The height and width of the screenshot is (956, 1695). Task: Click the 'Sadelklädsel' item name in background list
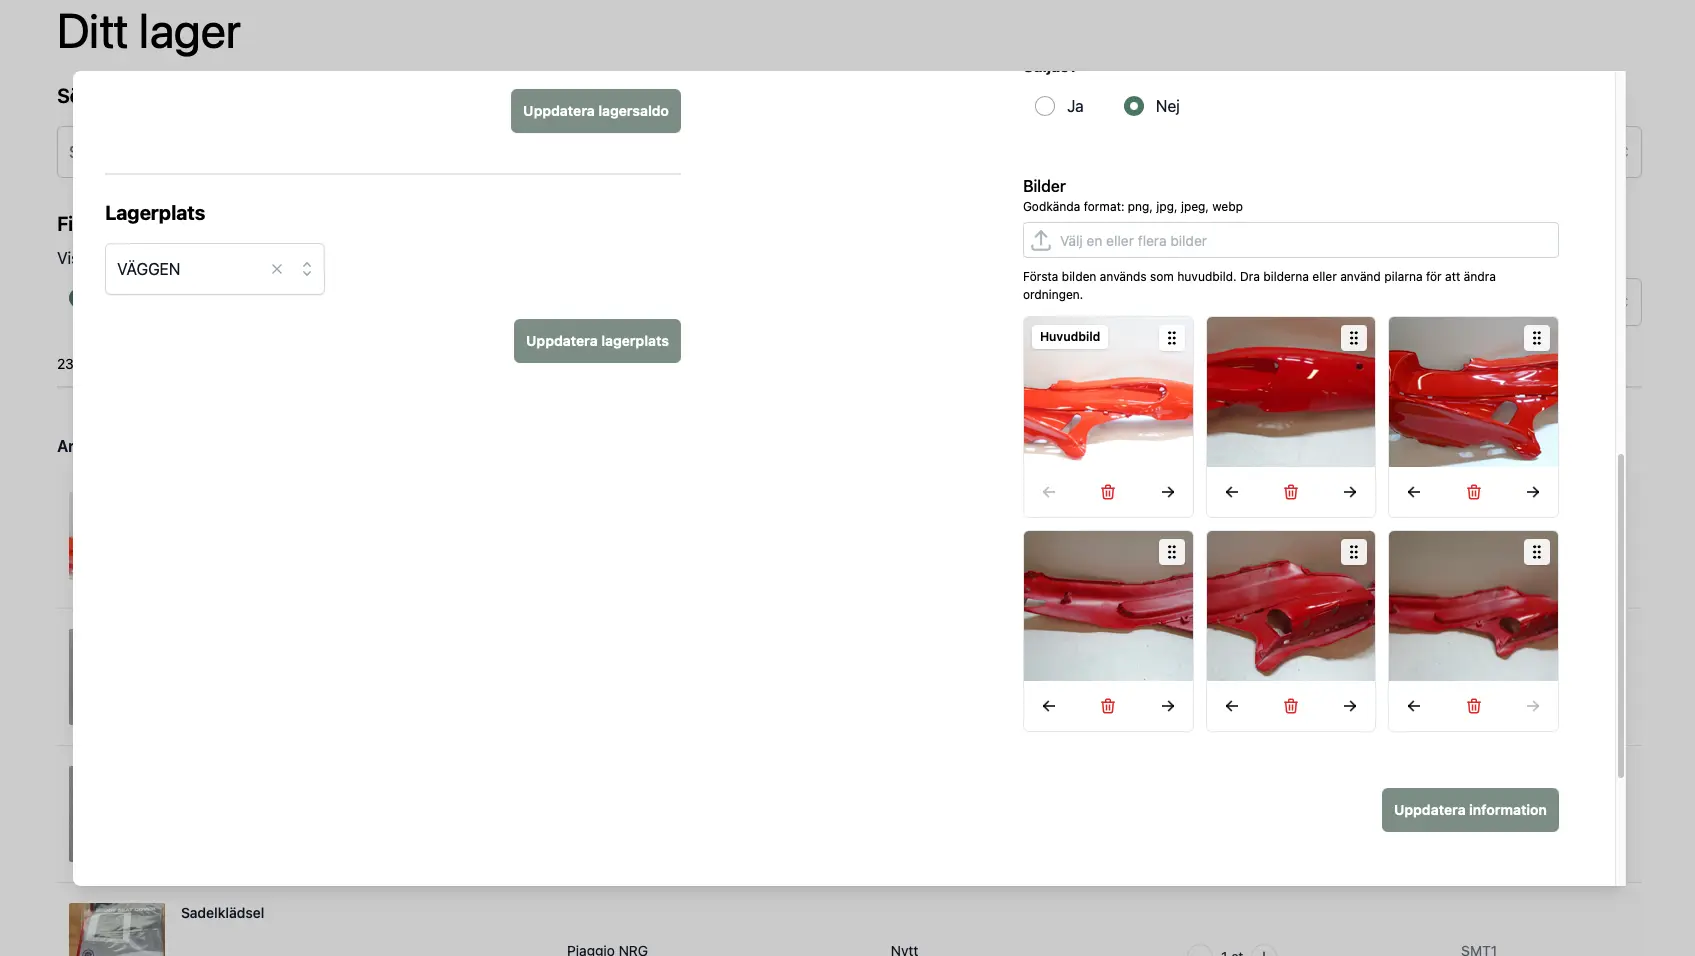click(222, 913)
